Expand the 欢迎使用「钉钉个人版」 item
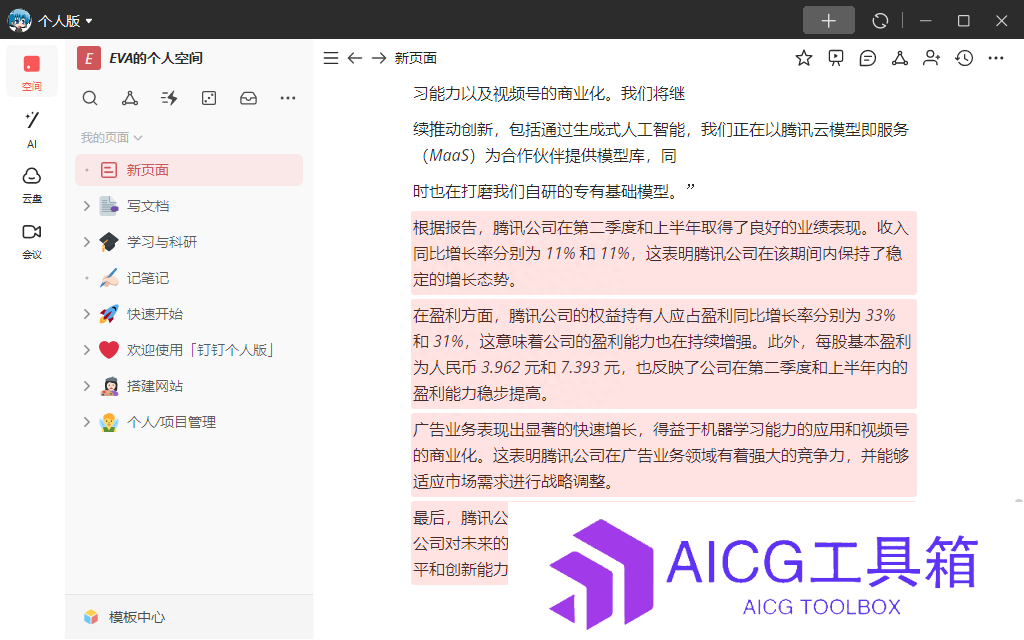 (x=87, y=350)
